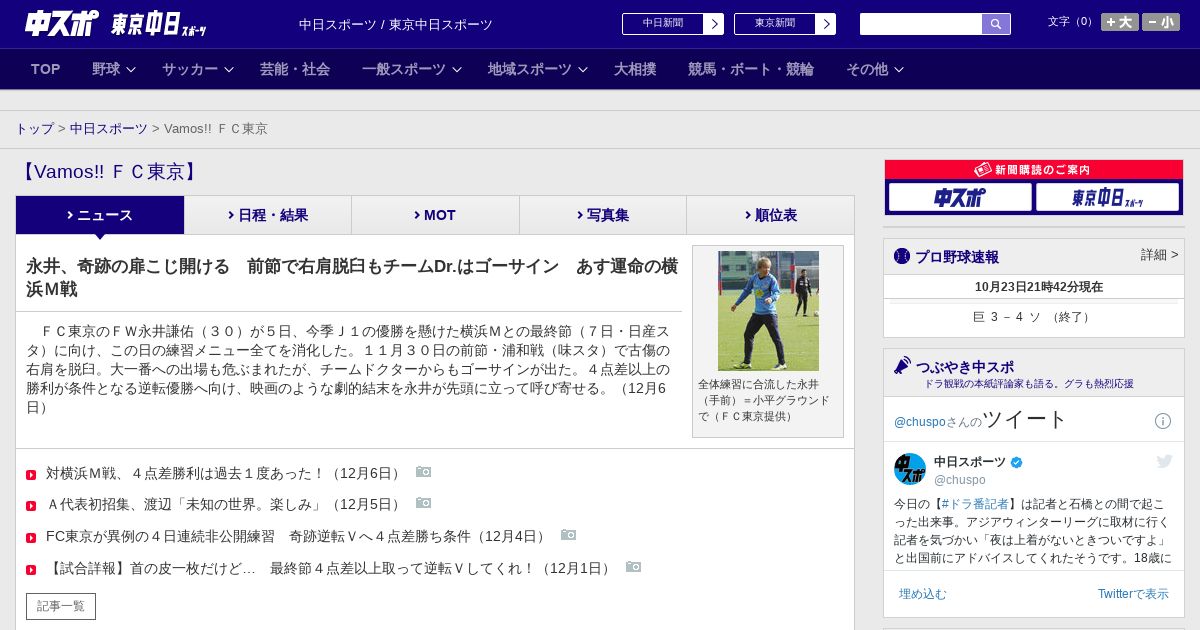Decrease text size with －小 button
The width and height of the screenshot is (1200, 630).
1161,22
